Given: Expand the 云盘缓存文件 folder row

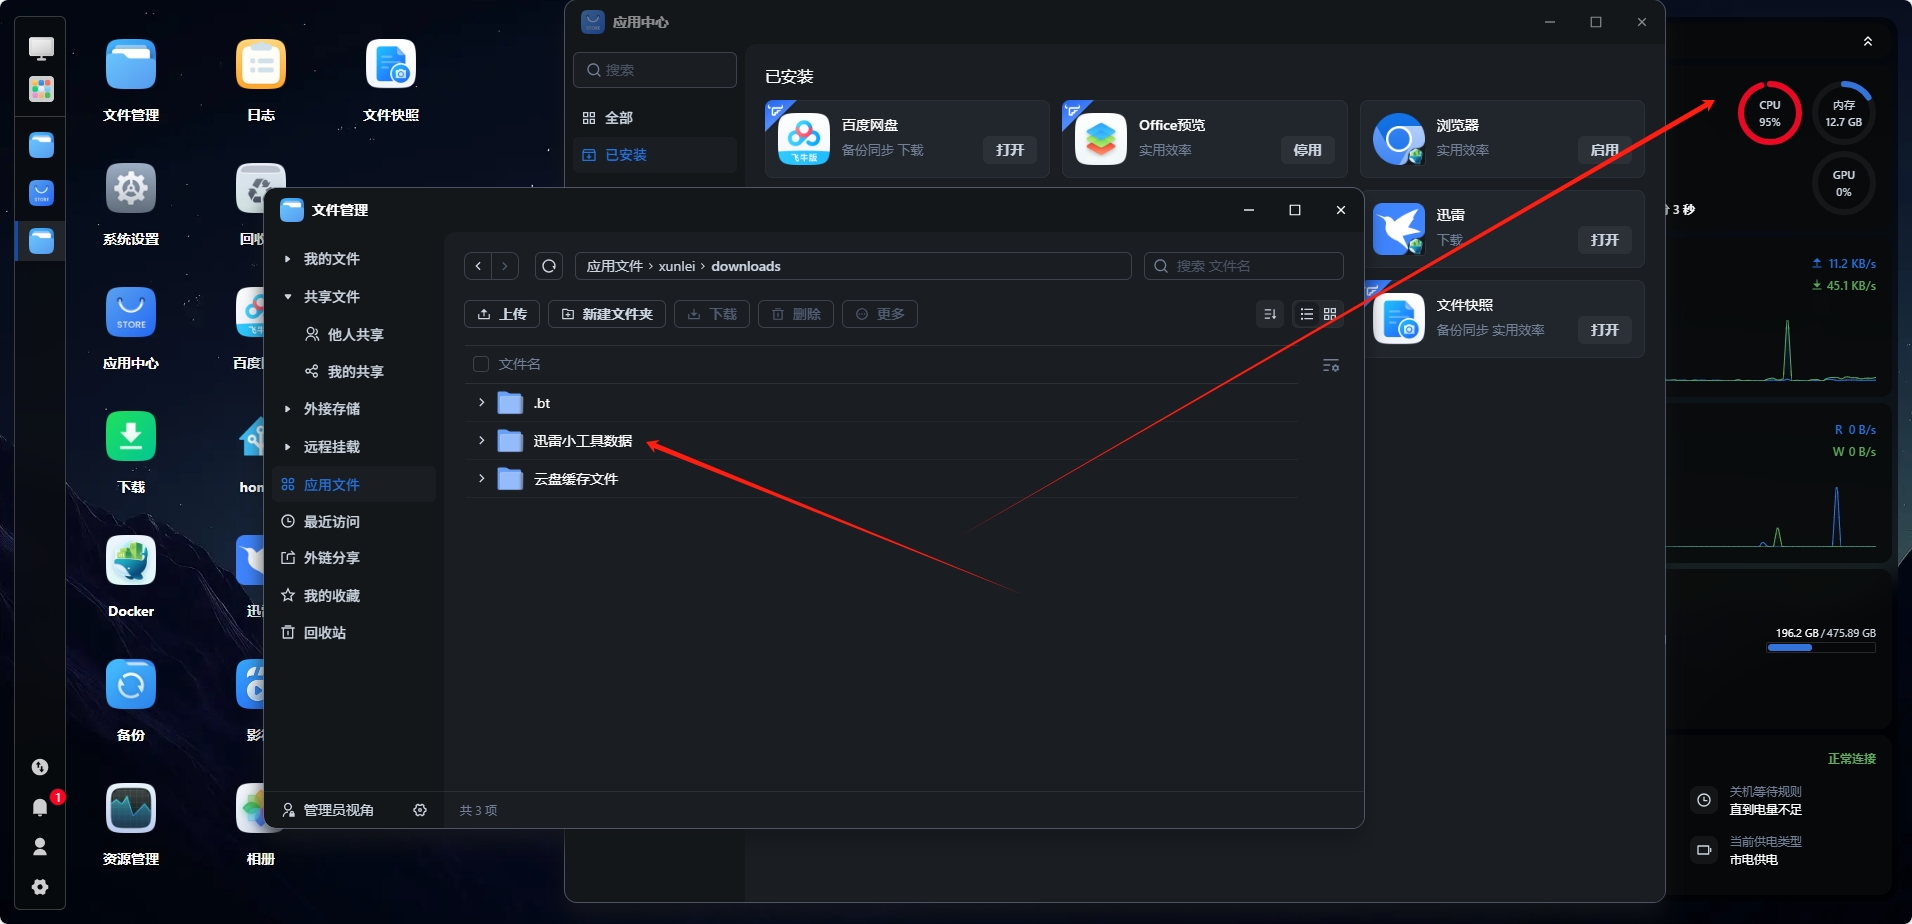Looking at the screenshot, I should pos(482,478).
